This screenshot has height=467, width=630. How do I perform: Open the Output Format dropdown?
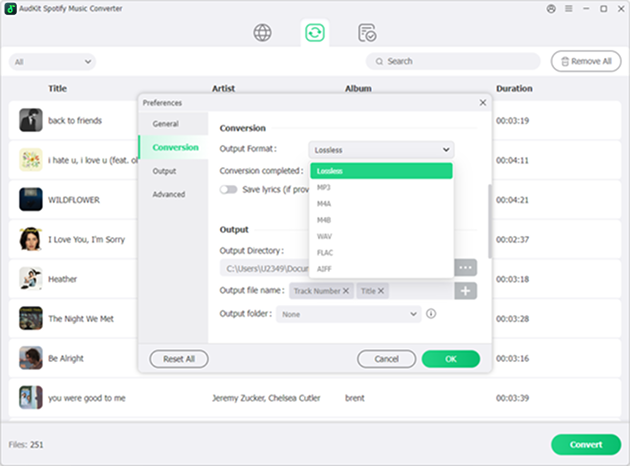coord(381,150)
